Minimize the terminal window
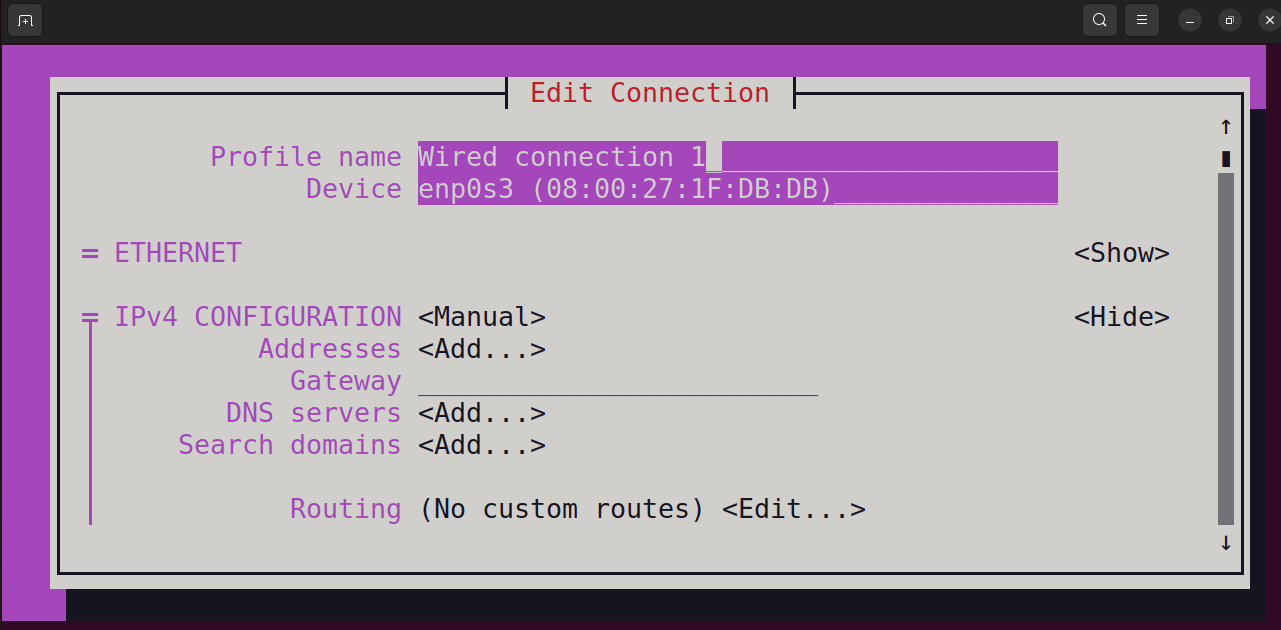This screenshot has height=630, width=1281. [x=1190, y=21]
